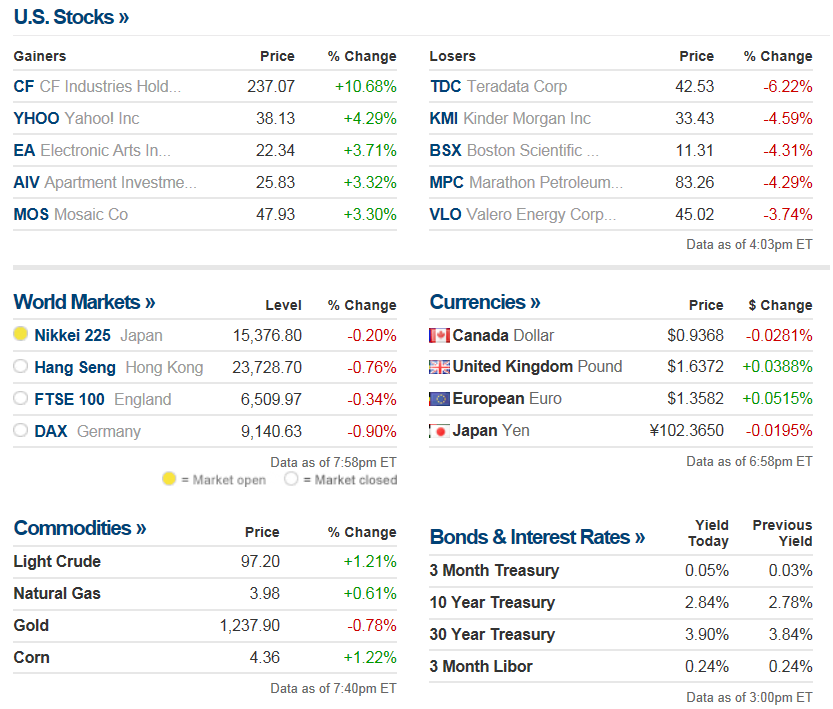Open the BSX ticker quote
Image resolution: width=833 pixels, height=709 pixels.
click(x=446, y=151)
